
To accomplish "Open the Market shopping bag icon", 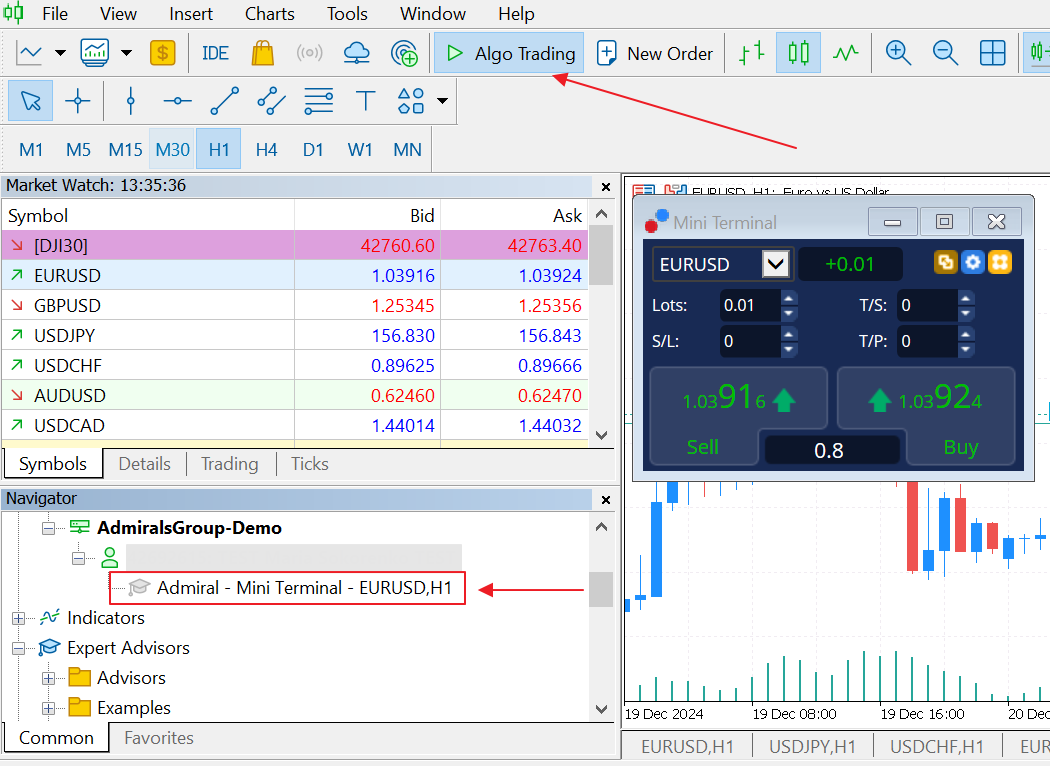I will pos(262,53).
